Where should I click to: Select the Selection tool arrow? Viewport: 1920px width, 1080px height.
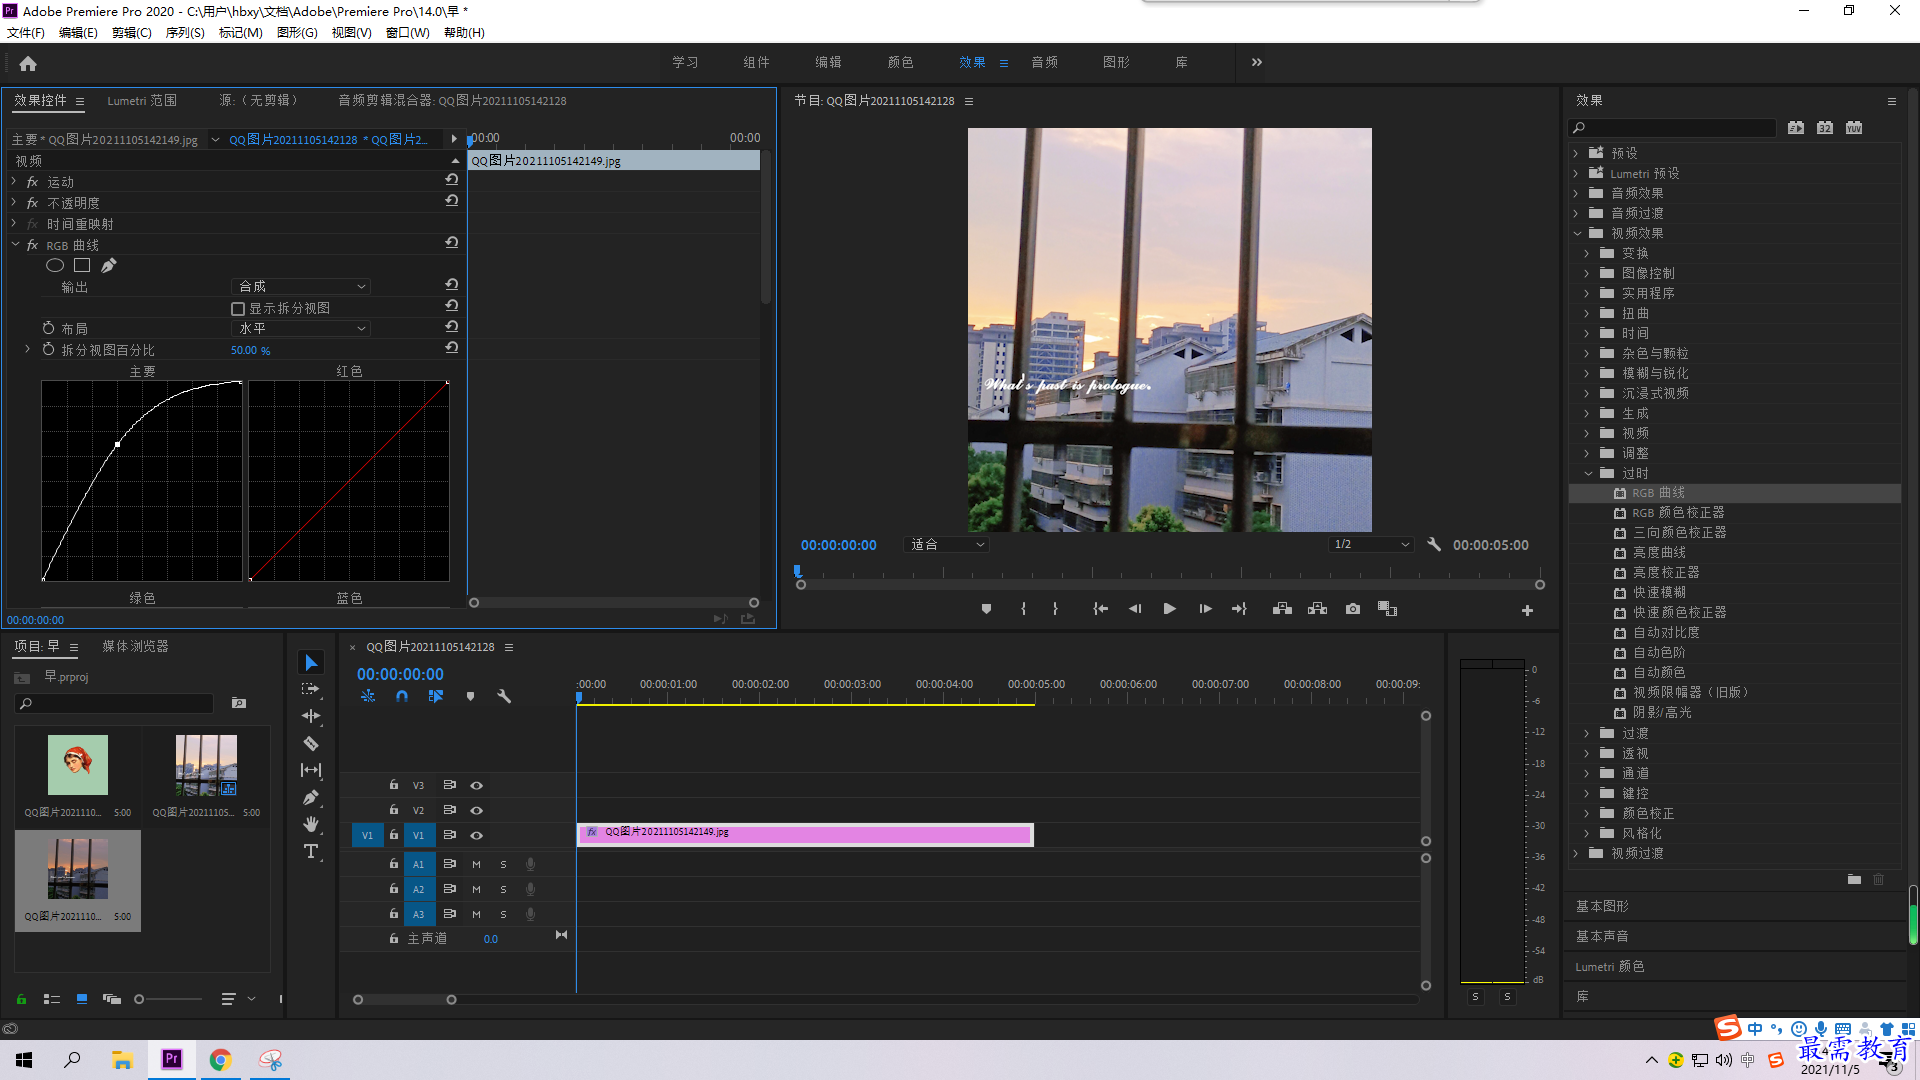point(311,663)
